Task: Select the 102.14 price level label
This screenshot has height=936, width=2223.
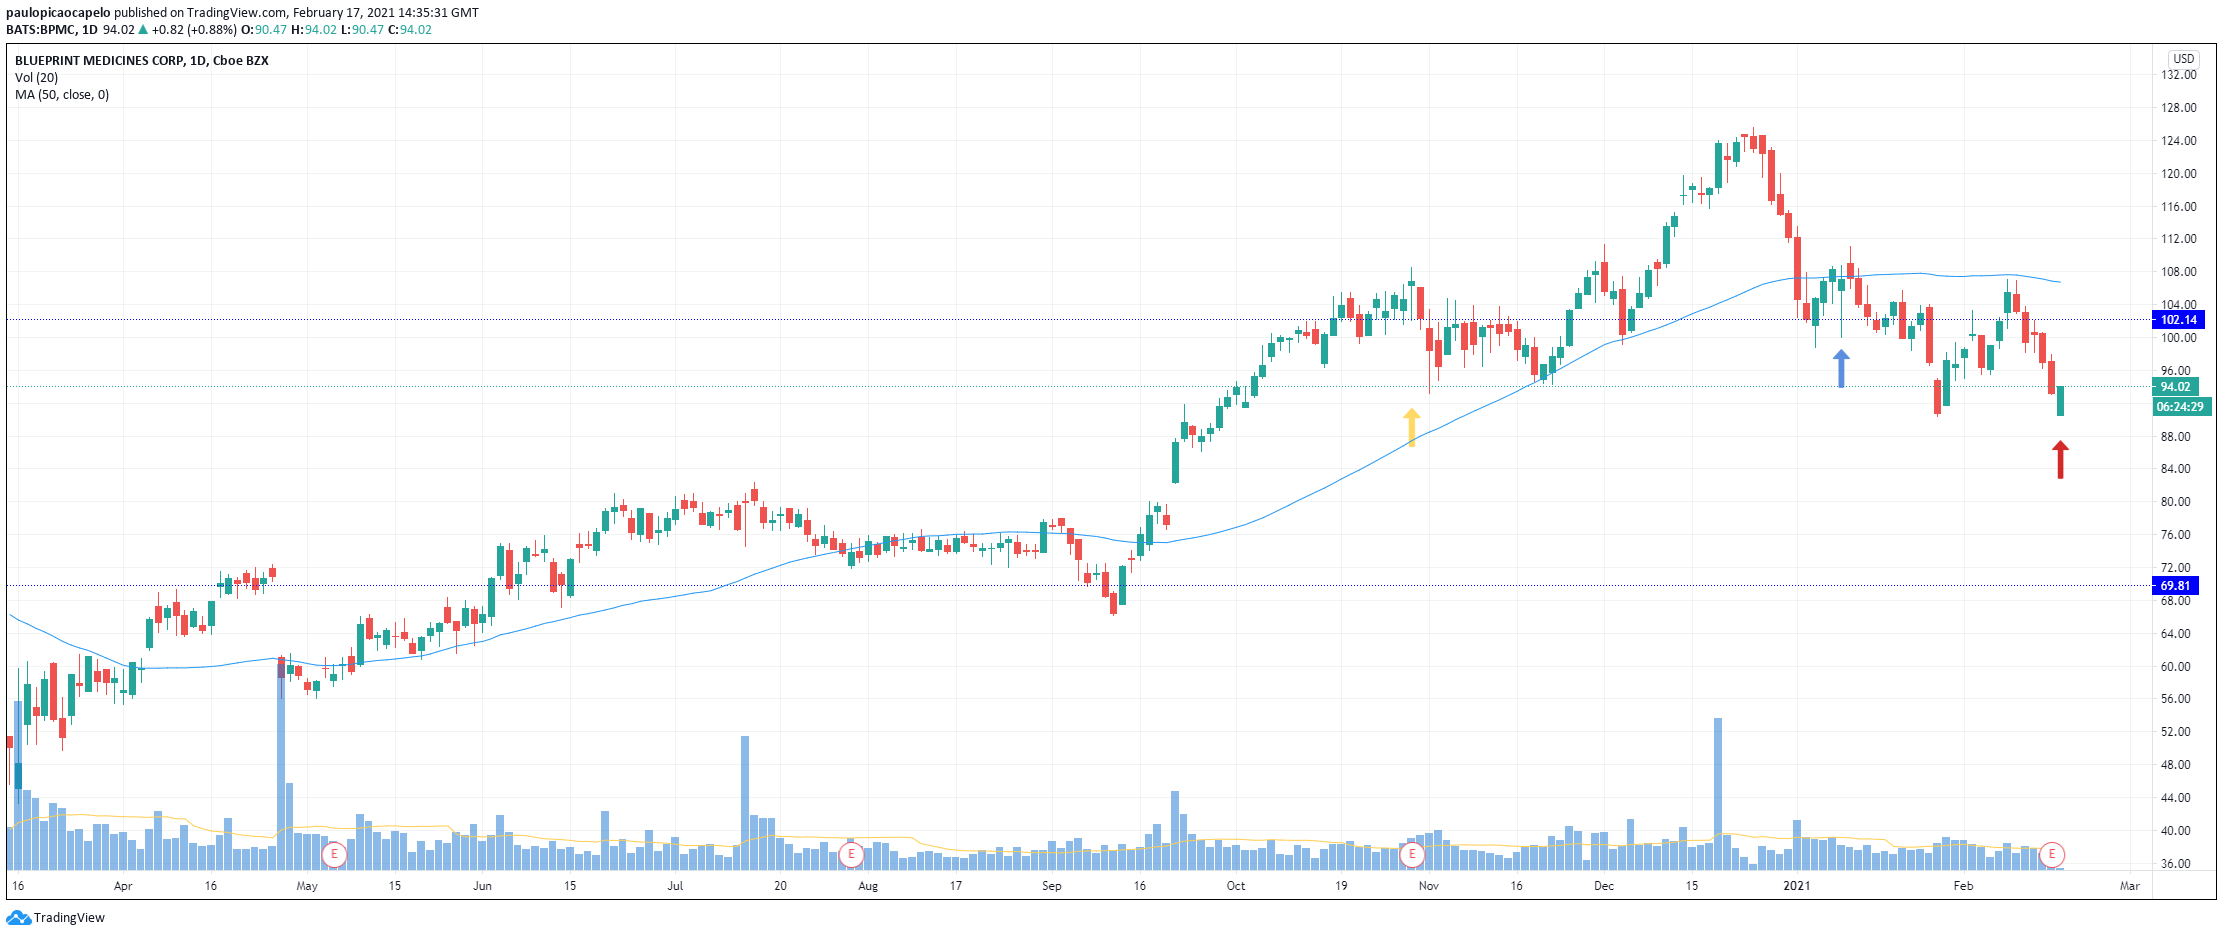Action: pyautogui.click(x=2178, y=320)
